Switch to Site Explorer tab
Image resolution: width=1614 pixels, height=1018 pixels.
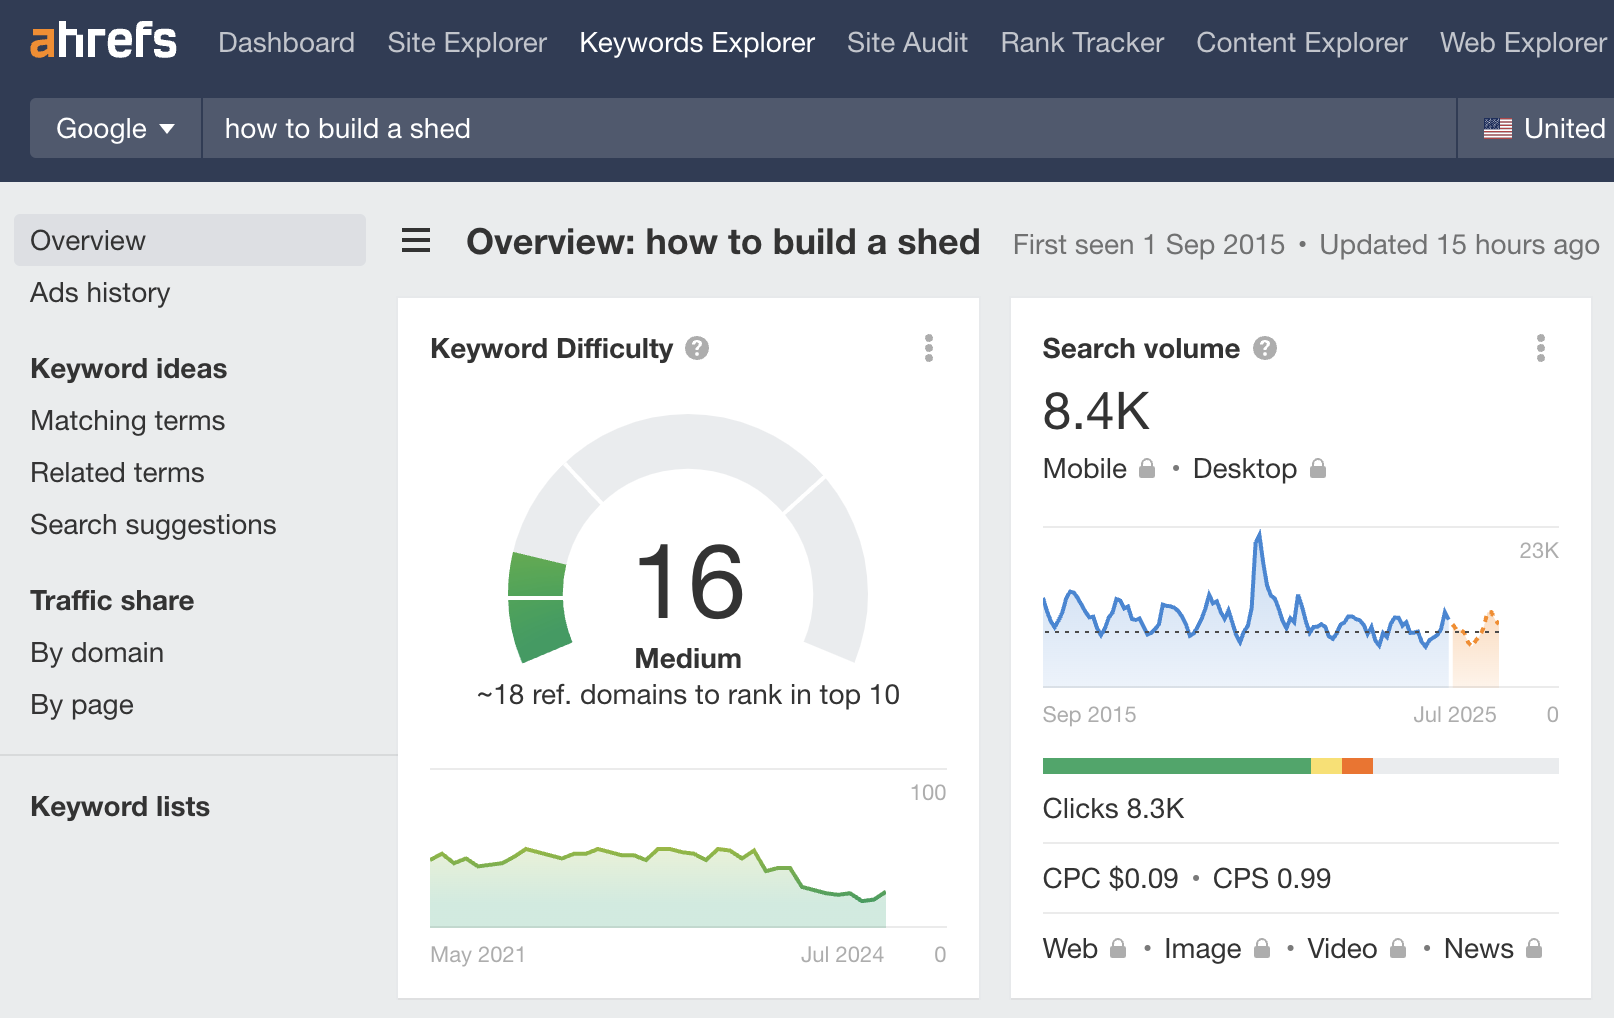point(467,42)
